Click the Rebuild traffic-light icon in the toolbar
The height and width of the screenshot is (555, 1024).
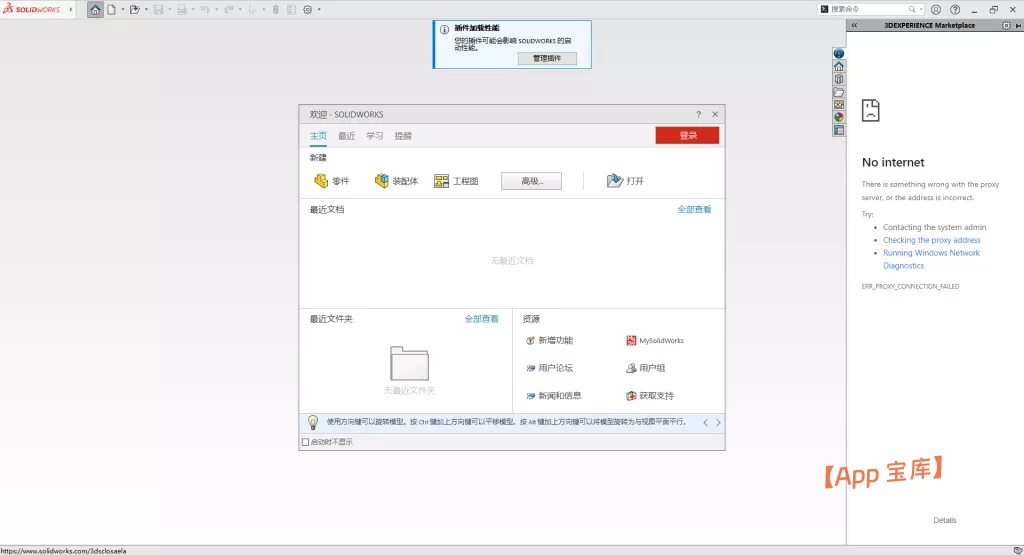(x=276, y=10)
